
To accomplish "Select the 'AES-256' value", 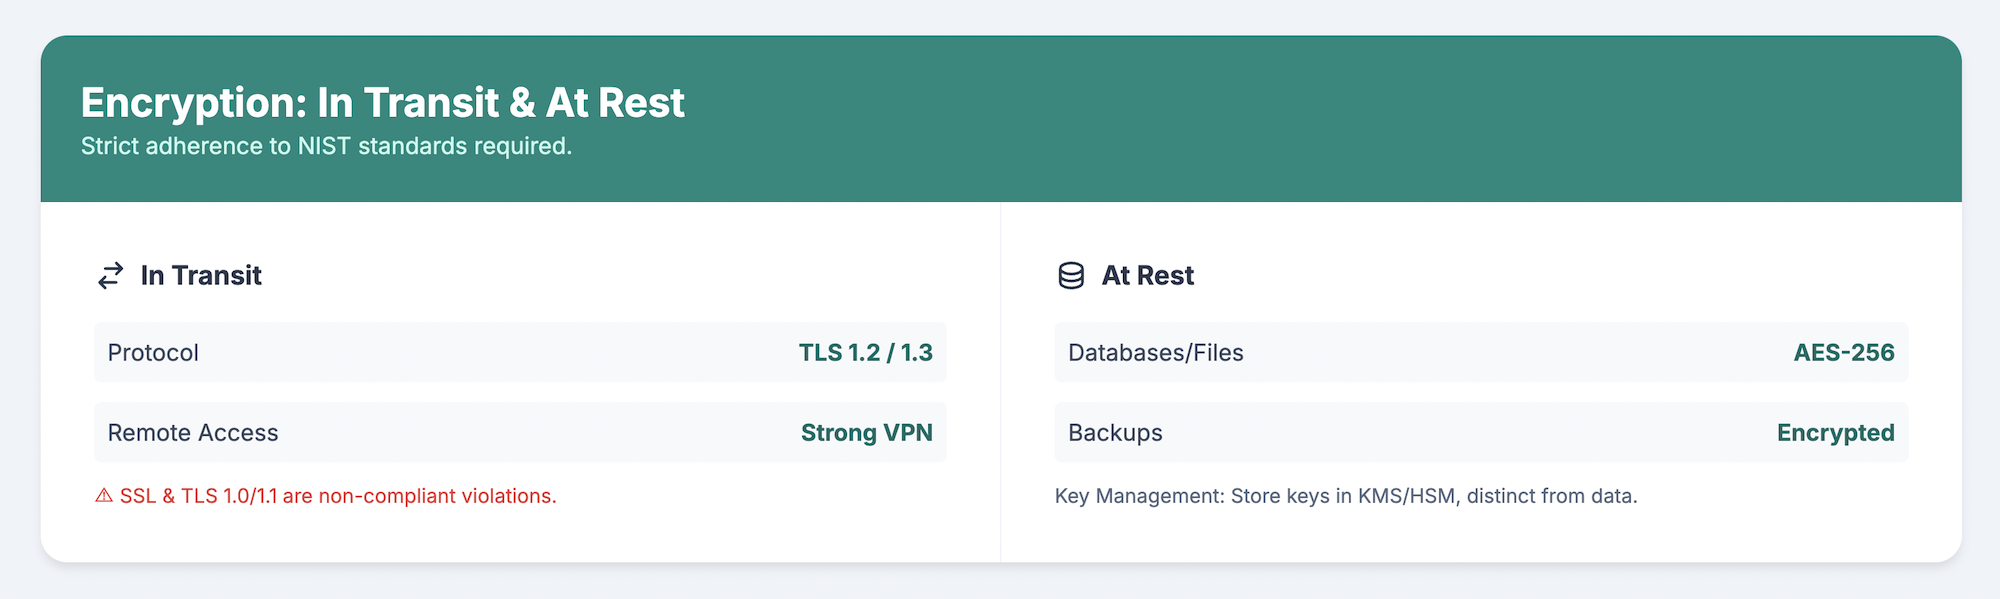I will (1844, 352).
